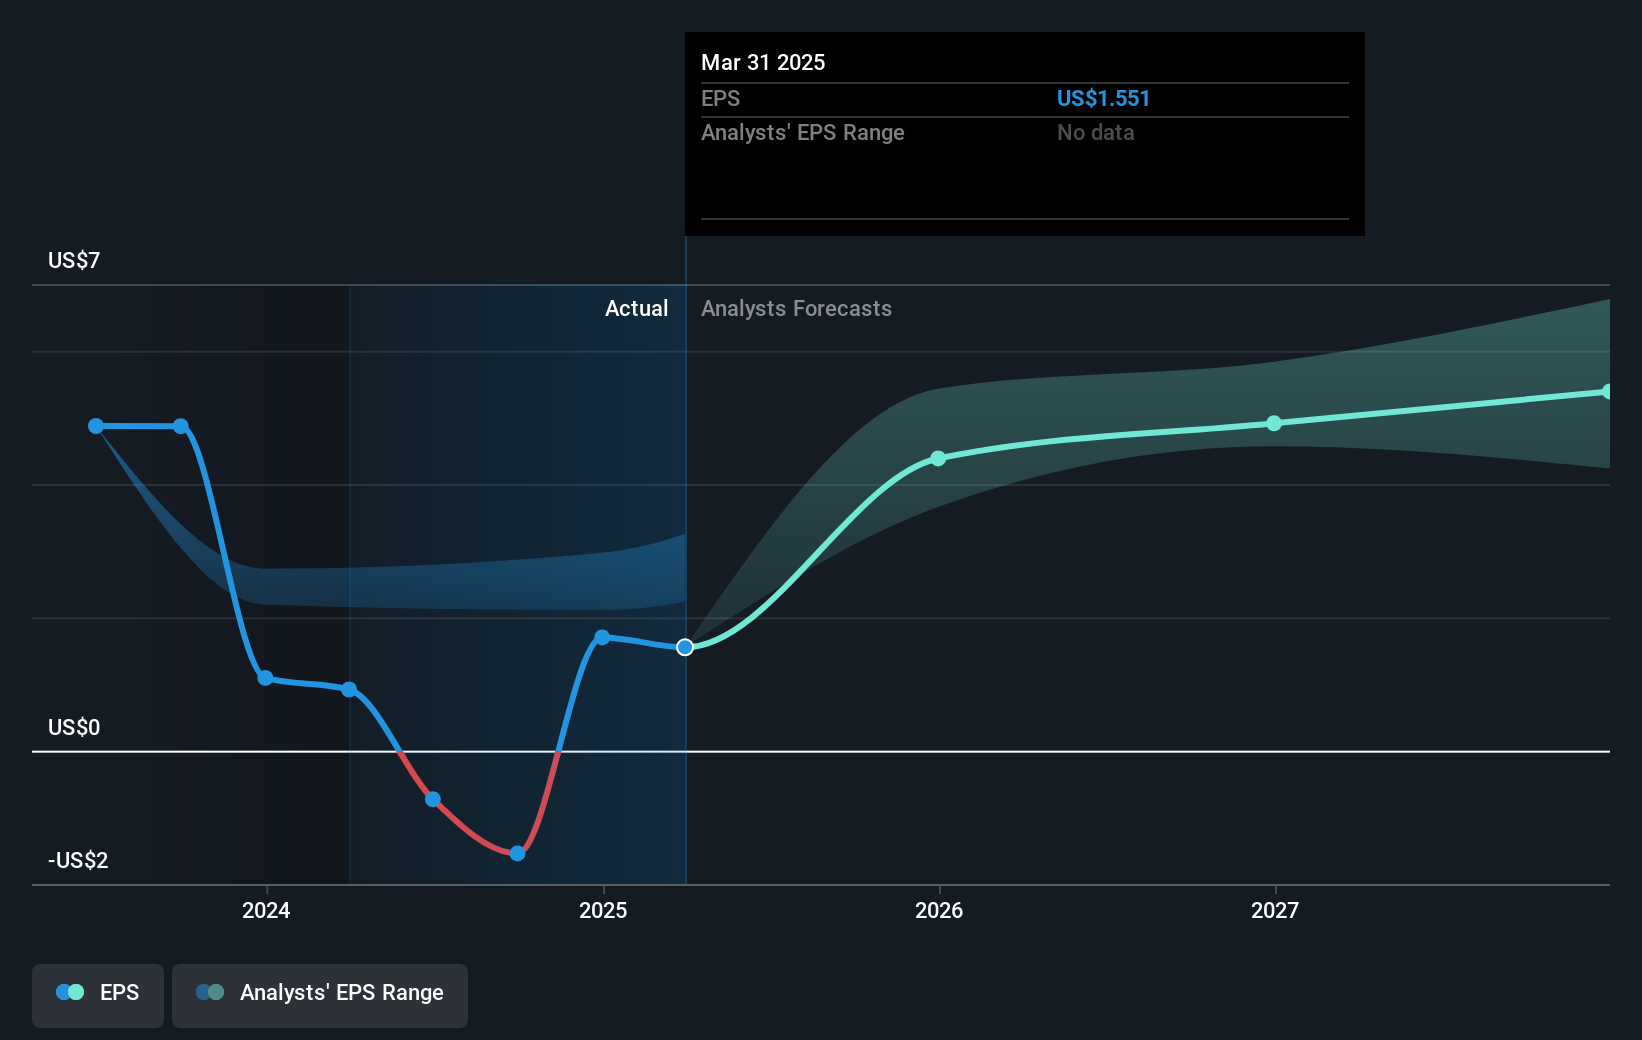Click the -US$2 y-axis label
Image resolution: width=1642 pixels, height=1040 pixels.
point(78,860)
